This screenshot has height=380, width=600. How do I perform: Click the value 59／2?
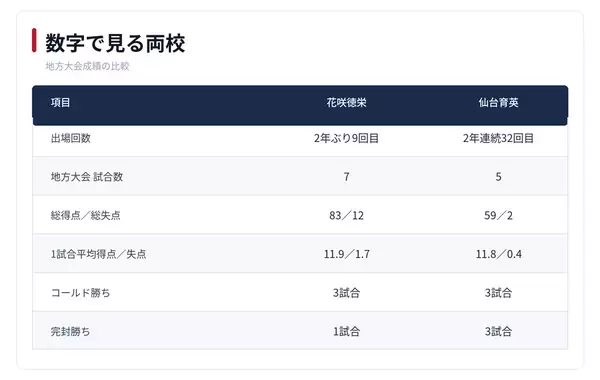tap(498, 215)
